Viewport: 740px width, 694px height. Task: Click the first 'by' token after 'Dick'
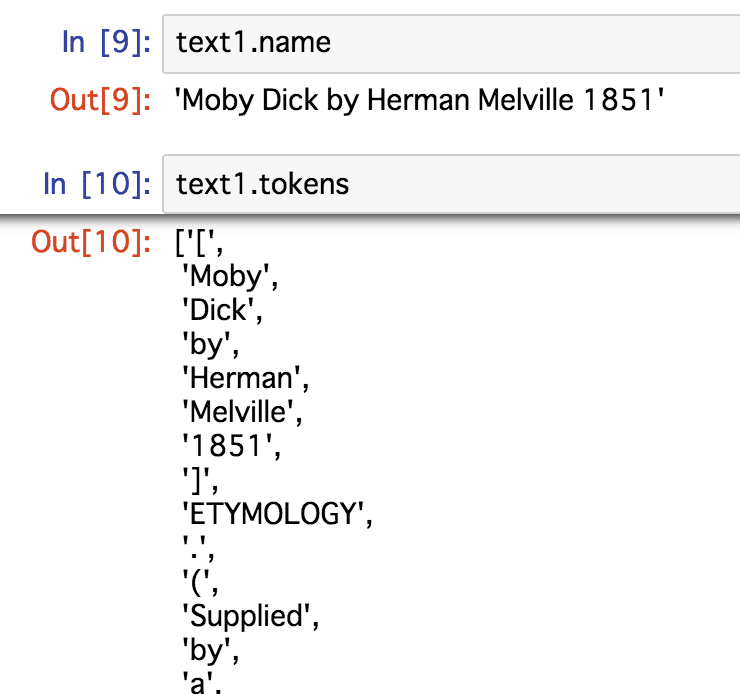click(x=211, y=345)
